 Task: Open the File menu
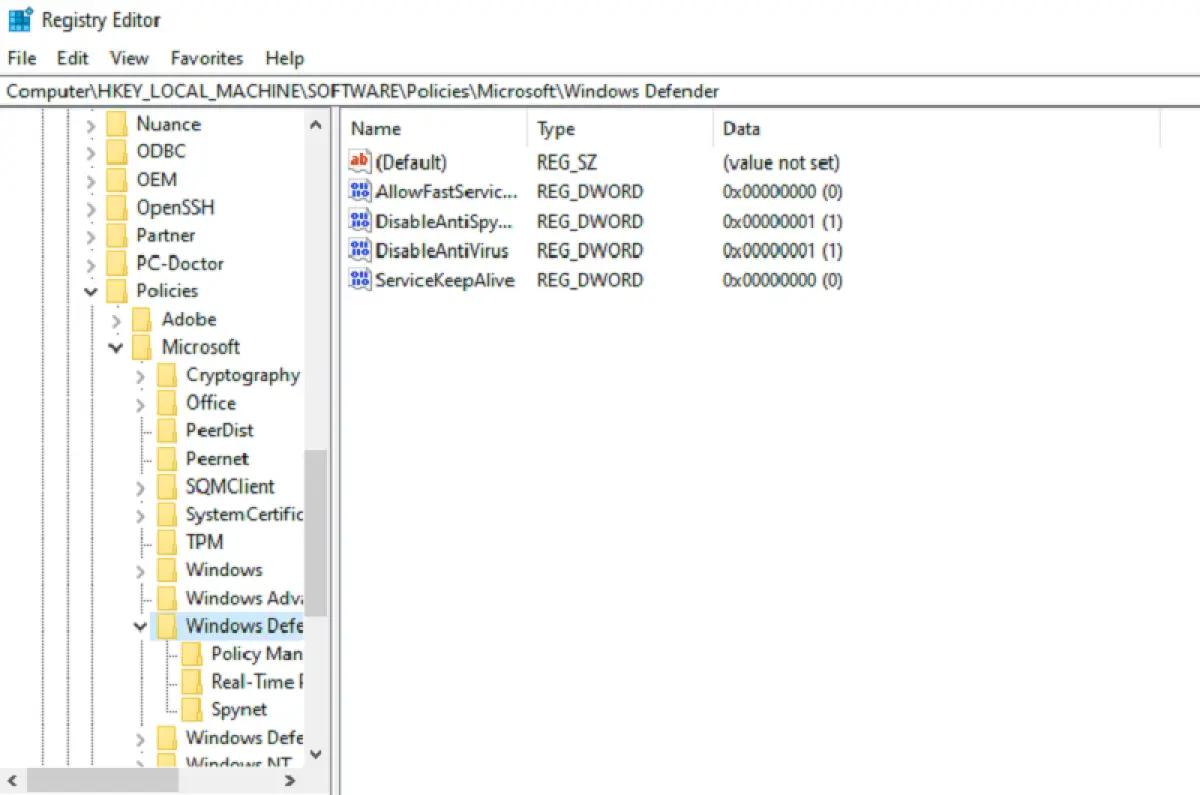click(x=22, y=58)
